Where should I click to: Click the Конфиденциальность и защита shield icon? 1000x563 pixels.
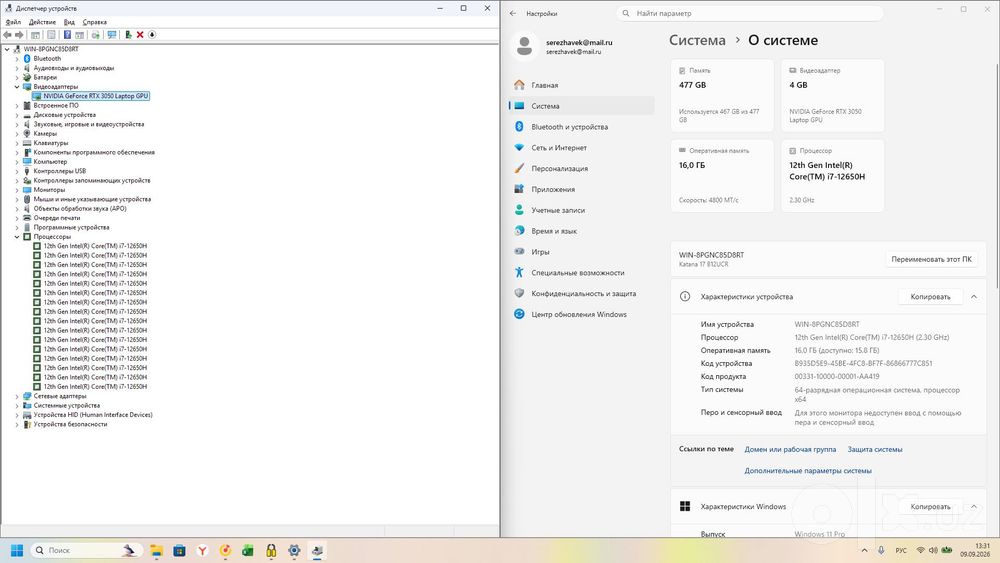point(519,293)
